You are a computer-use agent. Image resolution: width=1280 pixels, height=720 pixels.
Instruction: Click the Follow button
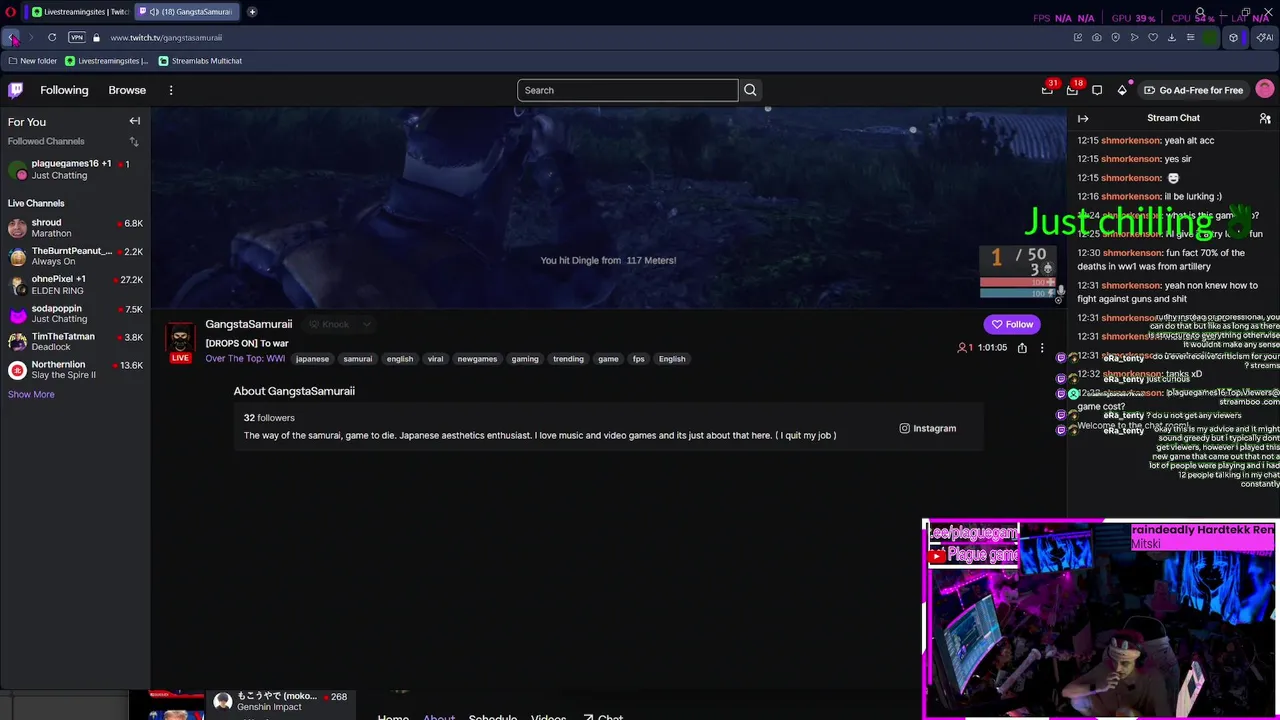coord(1012,324)
